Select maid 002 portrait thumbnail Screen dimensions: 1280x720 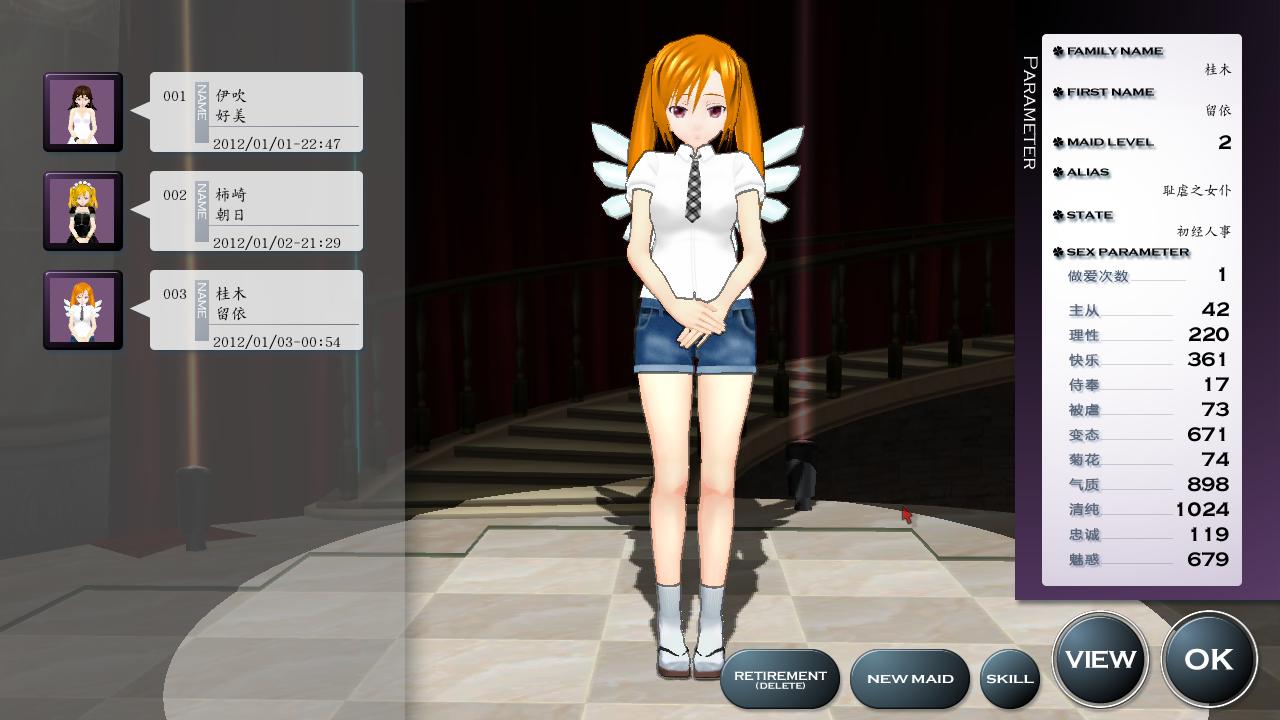pyautogui.click(x=82, y=211)
